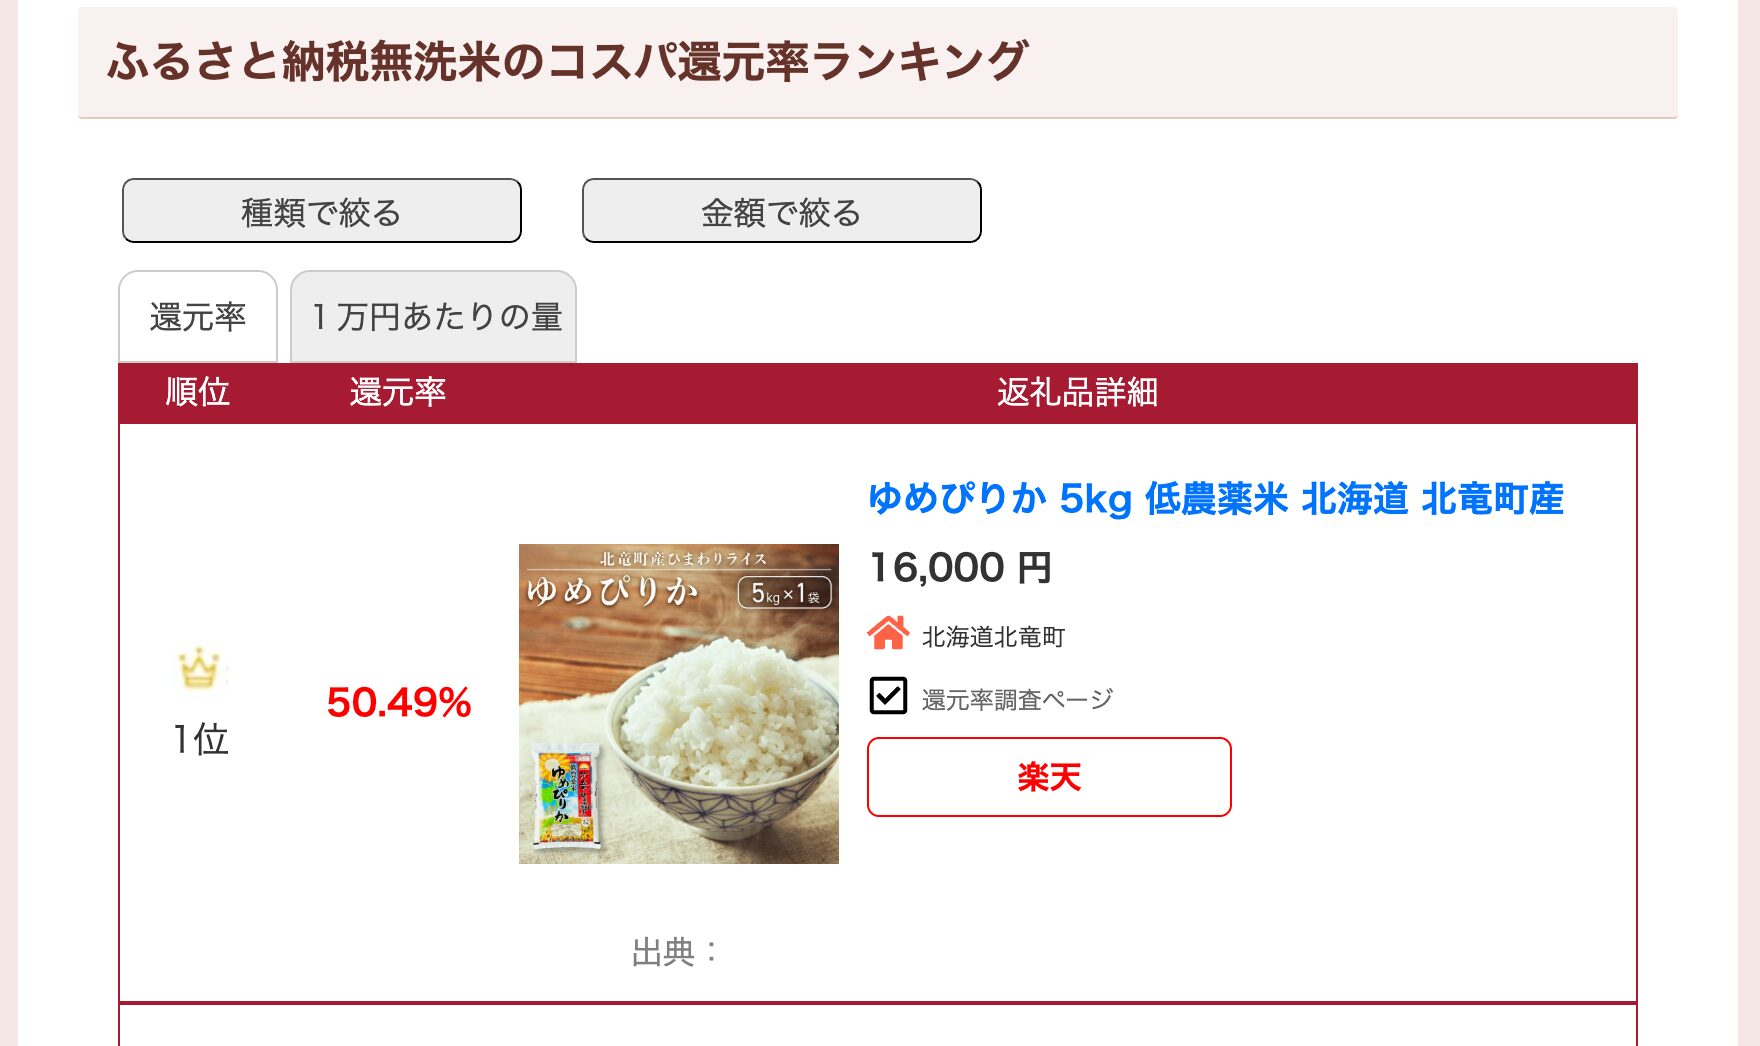
Task: Switch to the 還元率 tab
Action: pyautogui.click(x=197, y=315)
